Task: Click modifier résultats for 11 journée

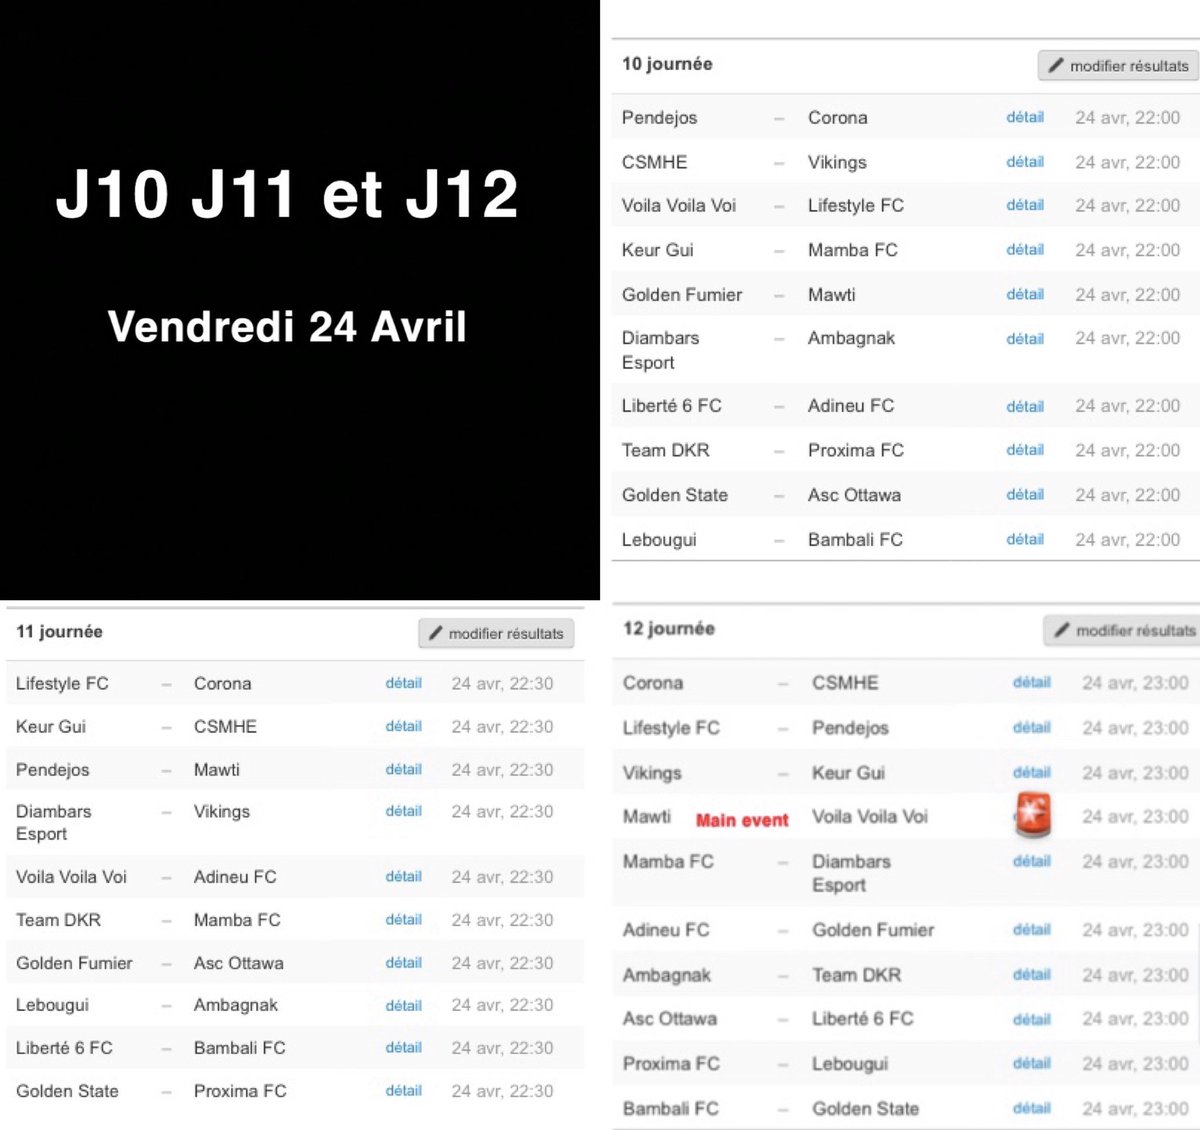Action: click(496, 633)
